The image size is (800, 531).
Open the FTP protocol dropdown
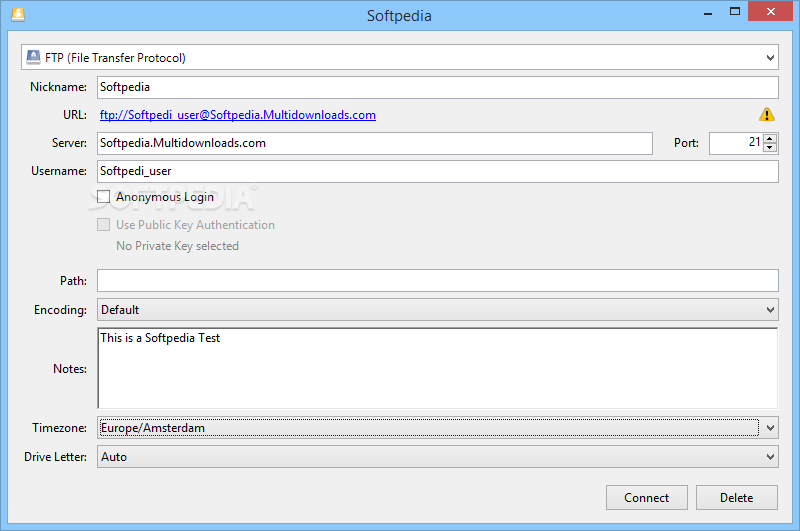click(399, 57)
